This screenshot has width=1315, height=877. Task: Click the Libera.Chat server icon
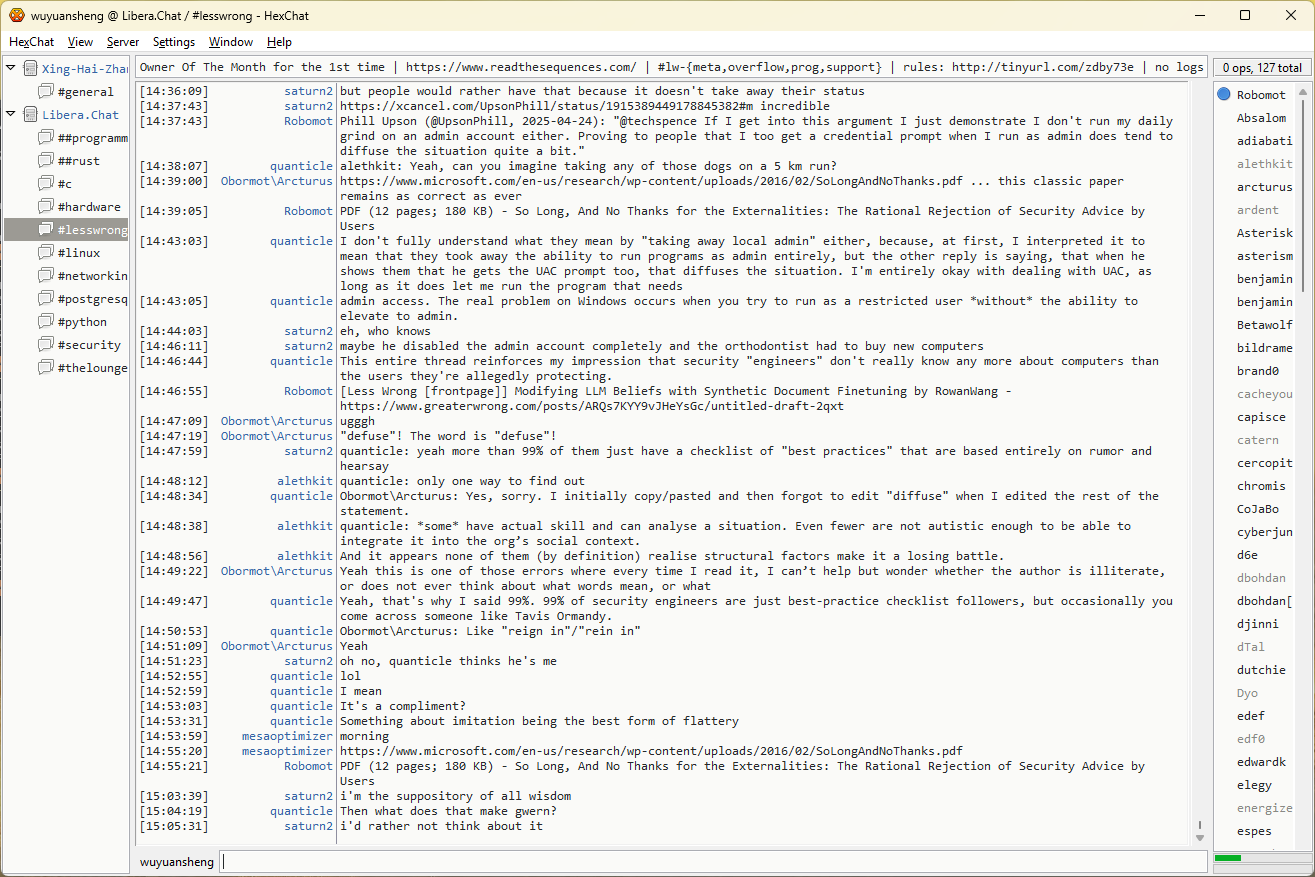[x=30, y=114]
